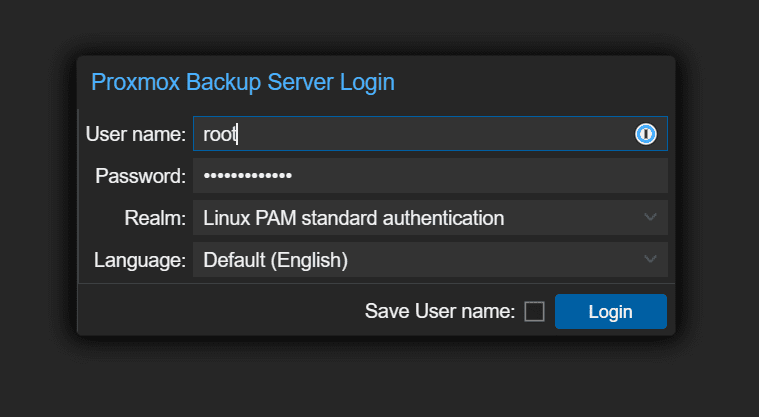Screen dimensions: 759x417
Task: Place cursor on the "root" text
Action: pyautogui.click(x=219, y=134)
